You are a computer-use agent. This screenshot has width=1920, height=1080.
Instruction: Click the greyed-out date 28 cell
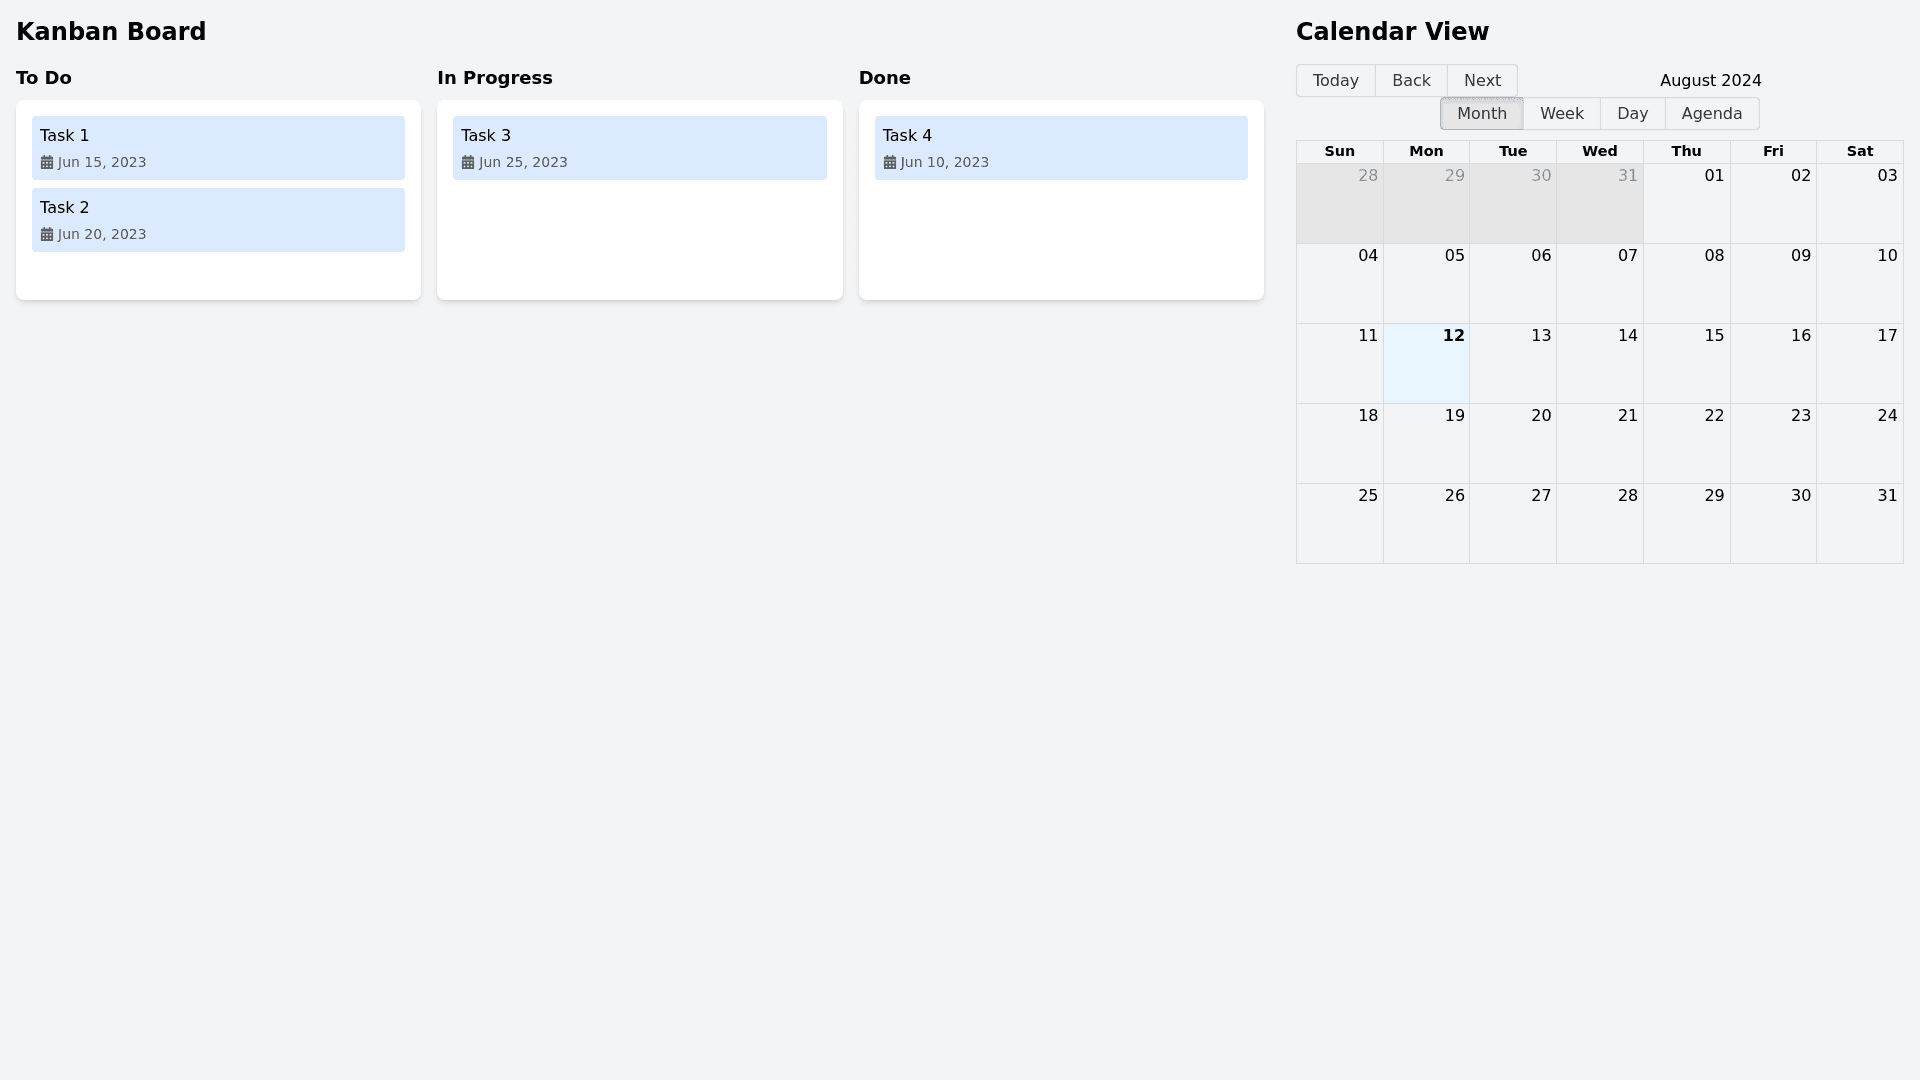pyautogui.click(x=1339, y=204)
